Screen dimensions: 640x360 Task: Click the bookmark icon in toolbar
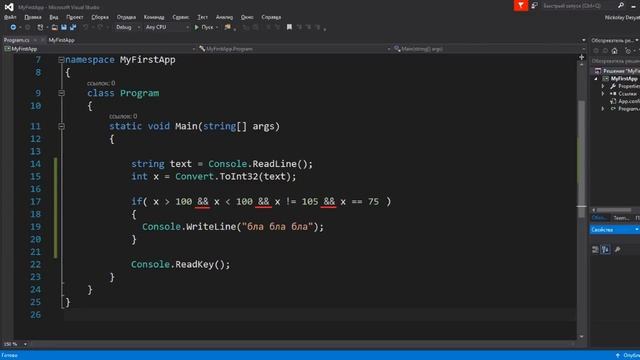[289, 27]
